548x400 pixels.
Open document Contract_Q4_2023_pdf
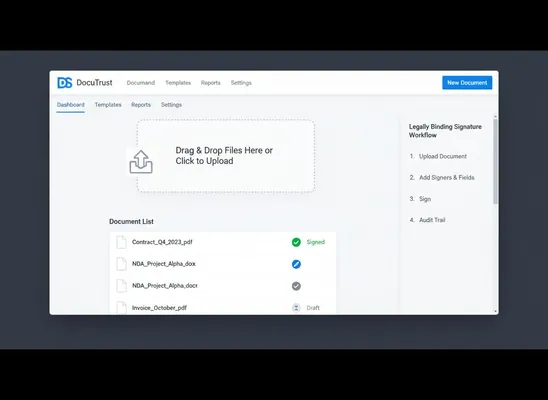(x=162, y=242)
